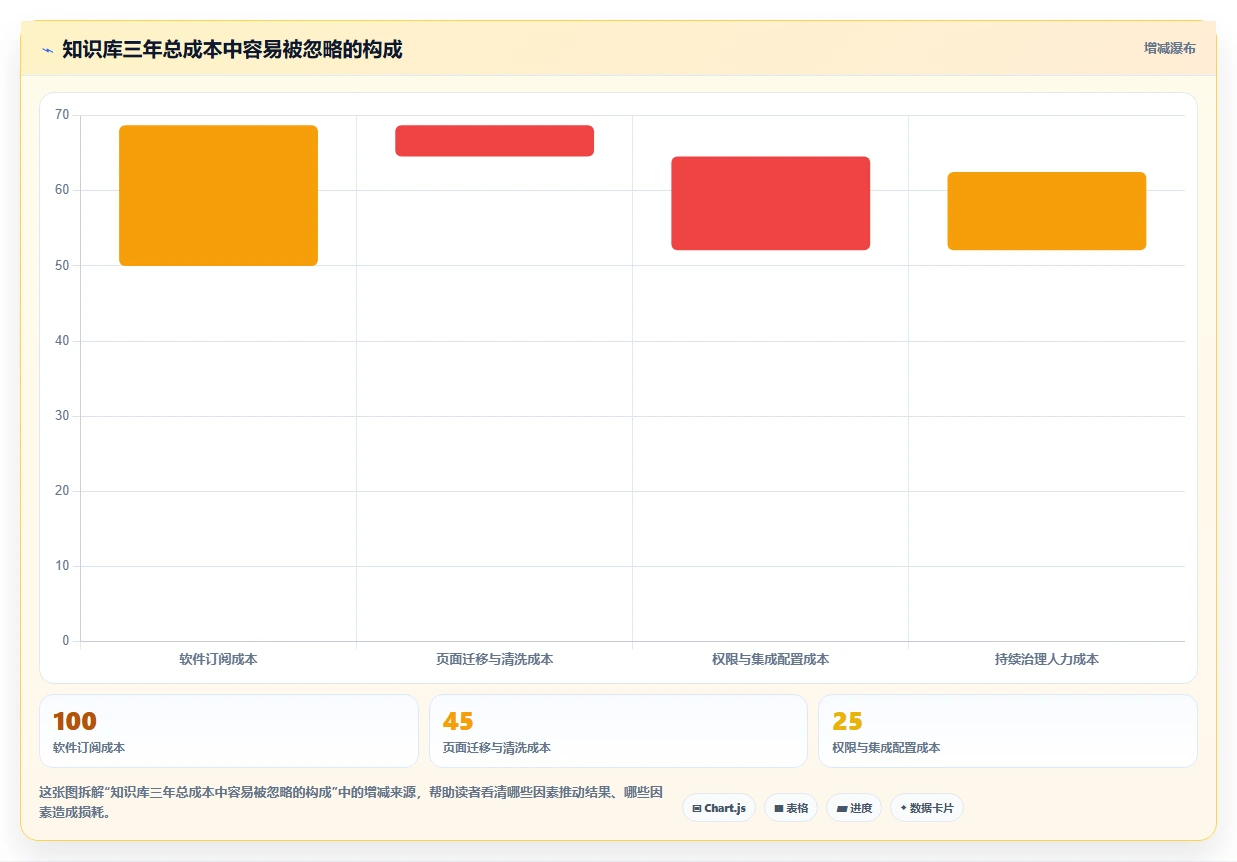Select the Chart.js tag chip
This screenshot has width=1237, height=862.
[x=719, y=808]
